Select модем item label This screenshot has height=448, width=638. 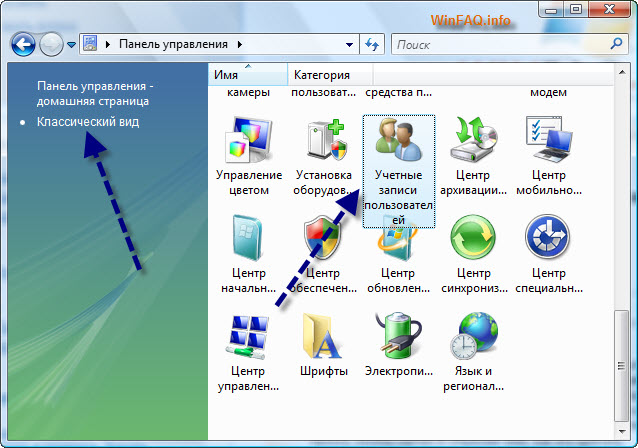548,92
